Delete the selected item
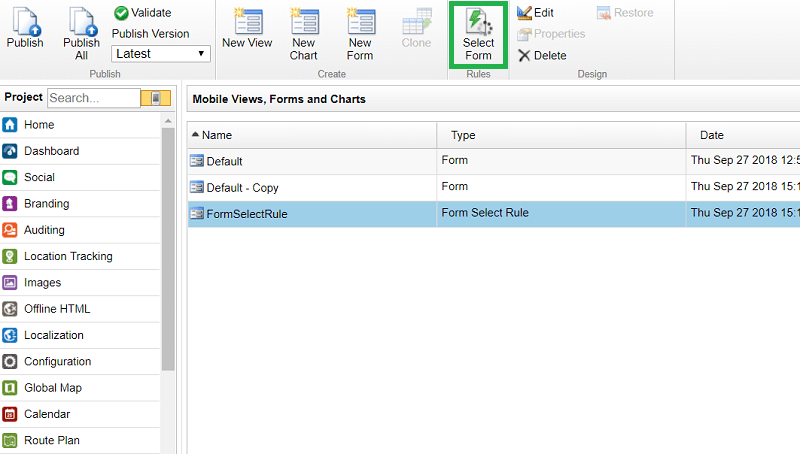800x454 pixels. coord(542,55)
